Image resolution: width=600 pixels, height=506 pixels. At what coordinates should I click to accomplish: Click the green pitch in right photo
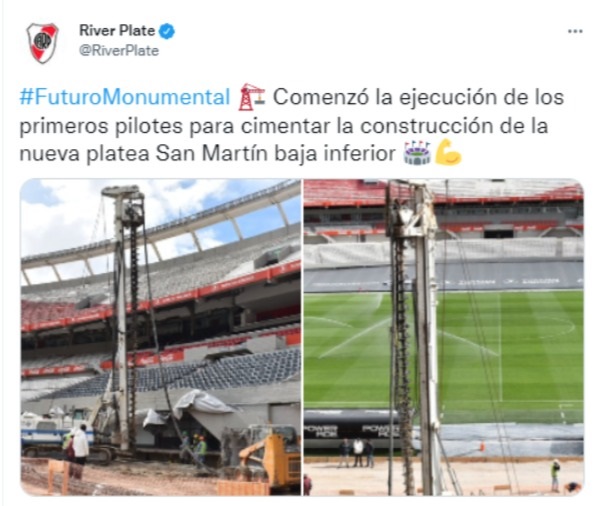509,352
